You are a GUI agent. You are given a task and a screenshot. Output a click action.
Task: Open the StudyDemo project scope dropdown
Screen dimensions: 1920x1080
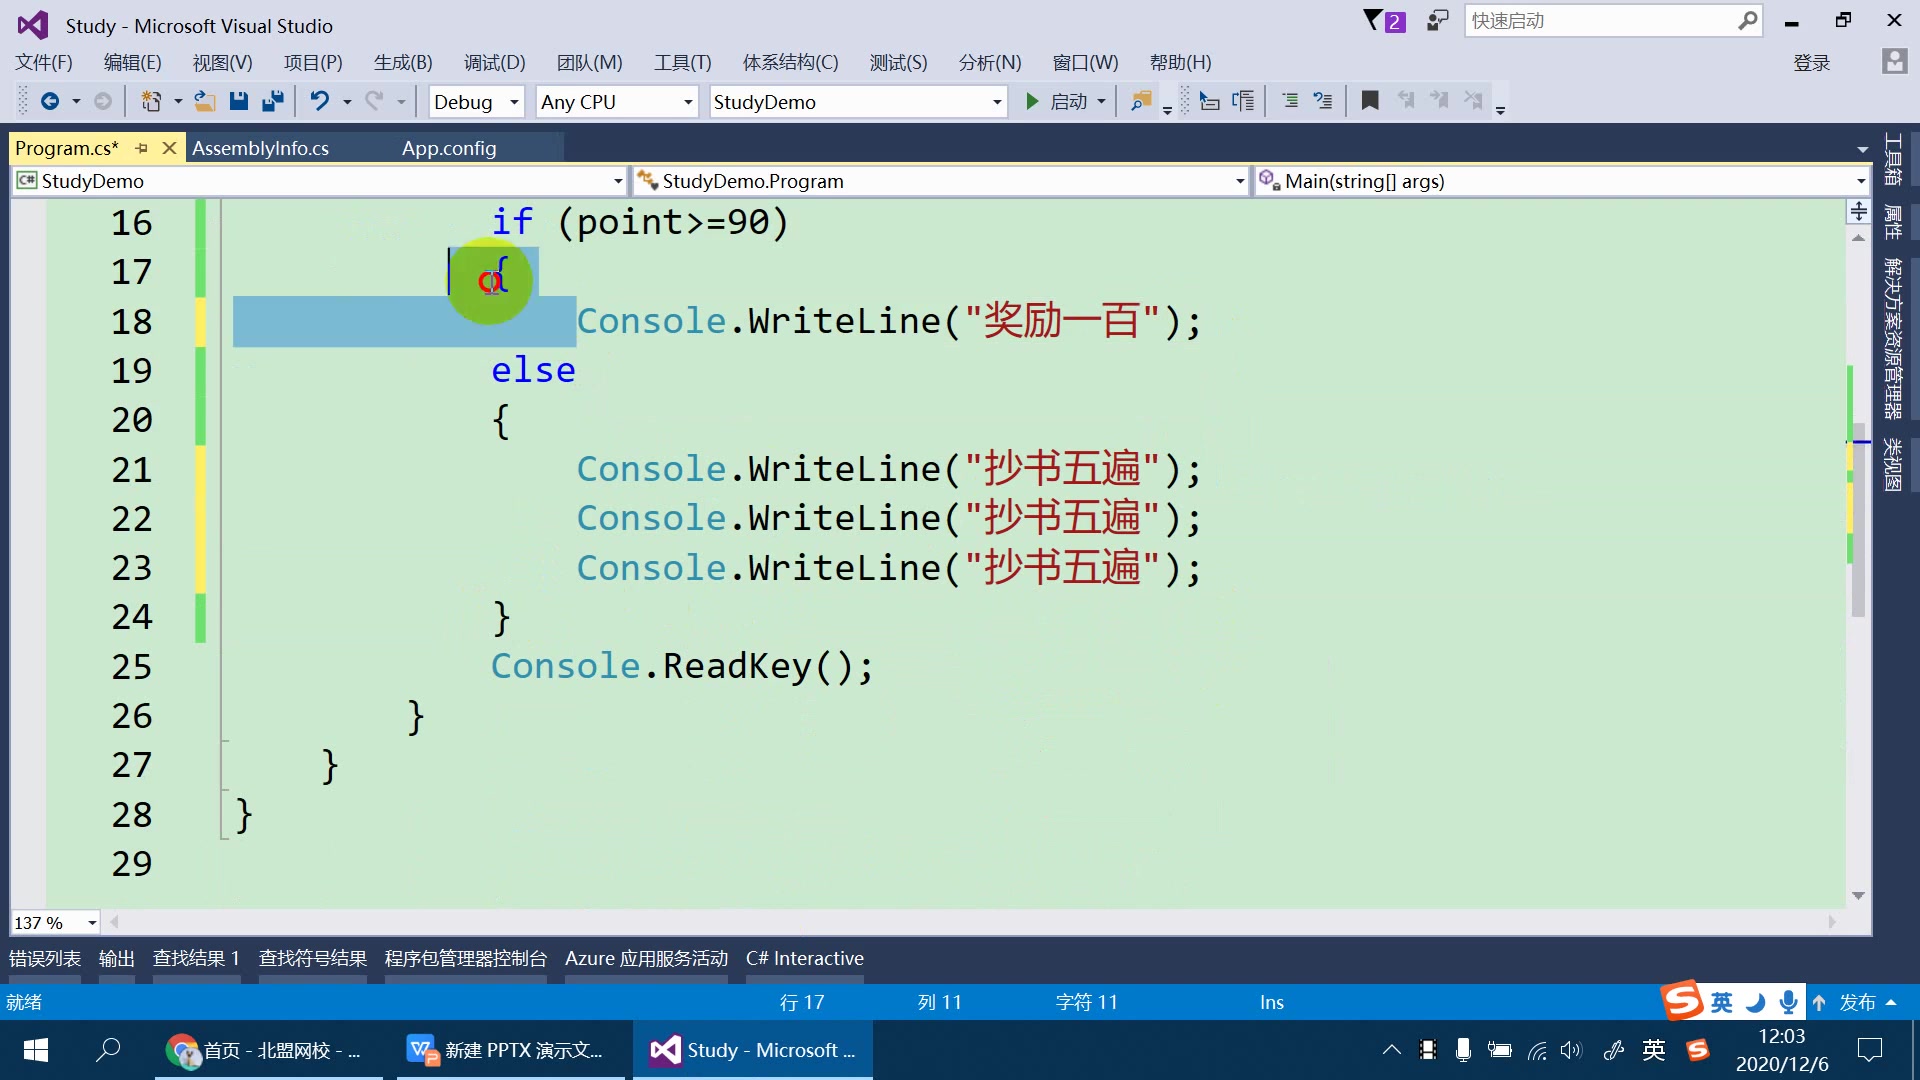(319, 181)
